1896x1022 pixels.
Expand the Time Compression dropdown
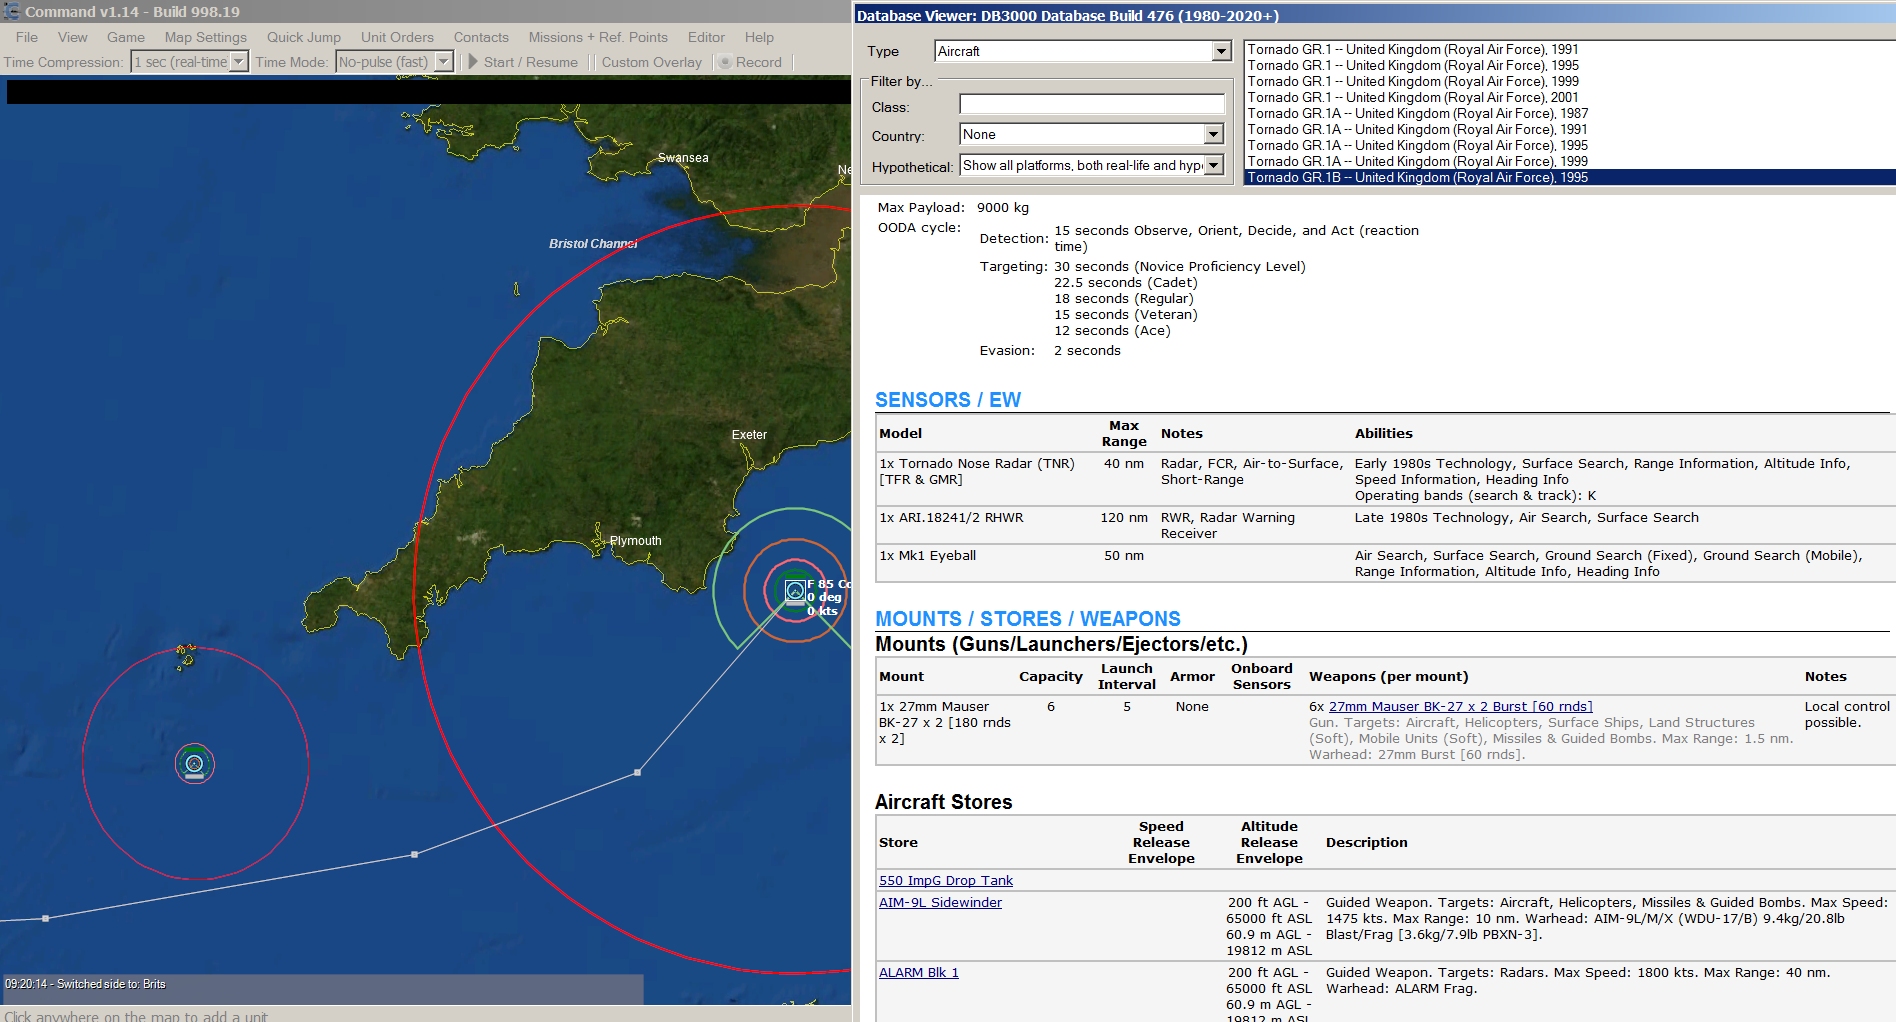click(x=238, y=62)
